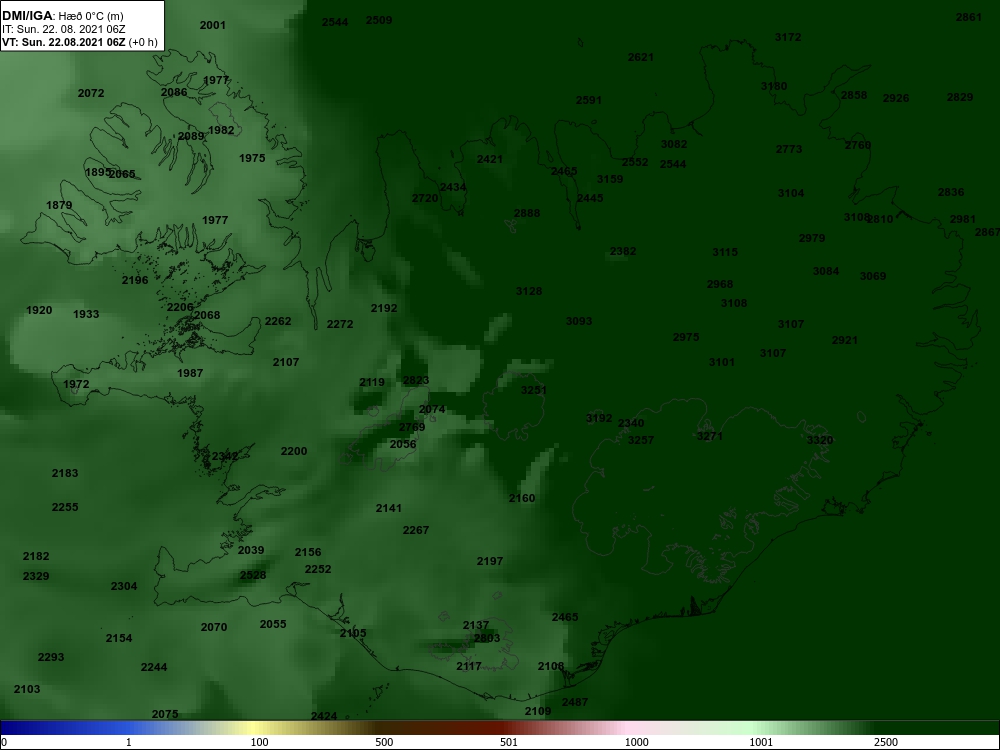This screenshot has width=1000, height=750.
Task: Click the value 2528 on Reykjanes
Action: click(x=253, y=575)
